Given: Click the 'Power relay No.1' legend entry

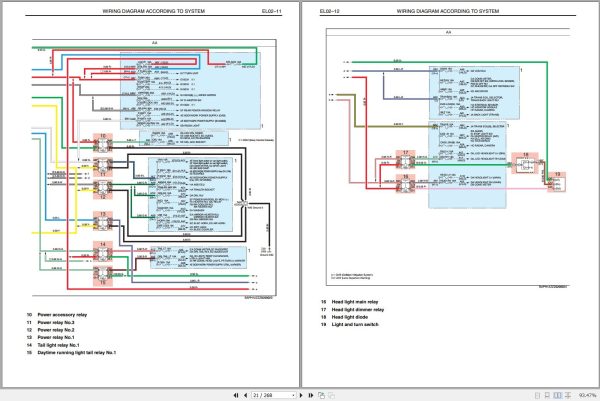Looking at the screenshot, I should [56, 337].
